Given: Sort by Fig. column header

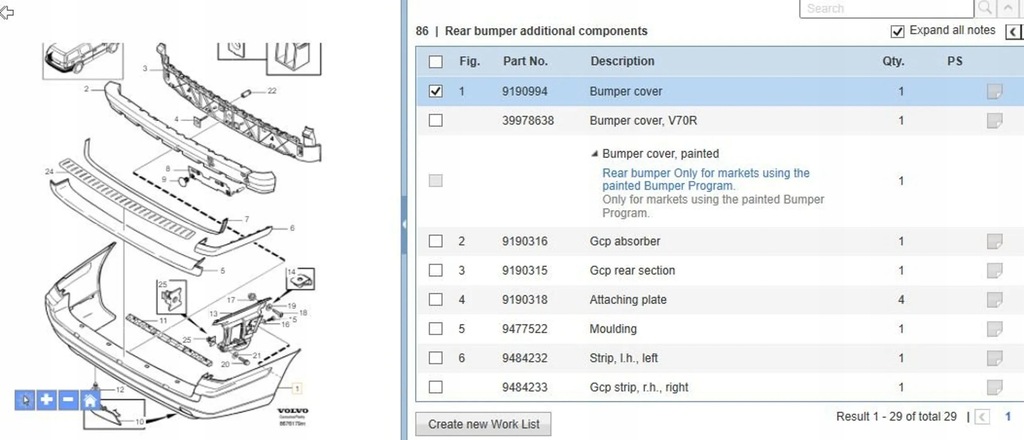Looking at the screenshot, I should (x=470, y=61).
